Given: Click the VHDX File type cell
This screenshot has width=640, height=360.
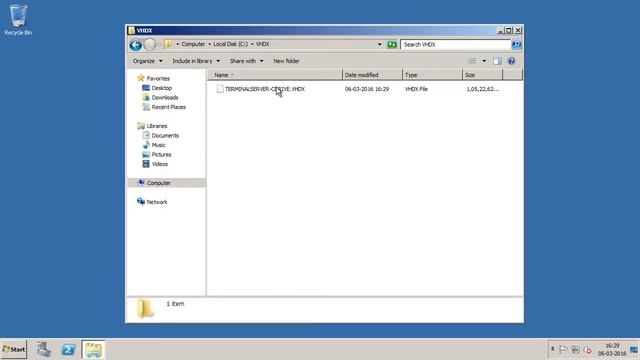Looking at the screenshot, I should tap(416, 89).
